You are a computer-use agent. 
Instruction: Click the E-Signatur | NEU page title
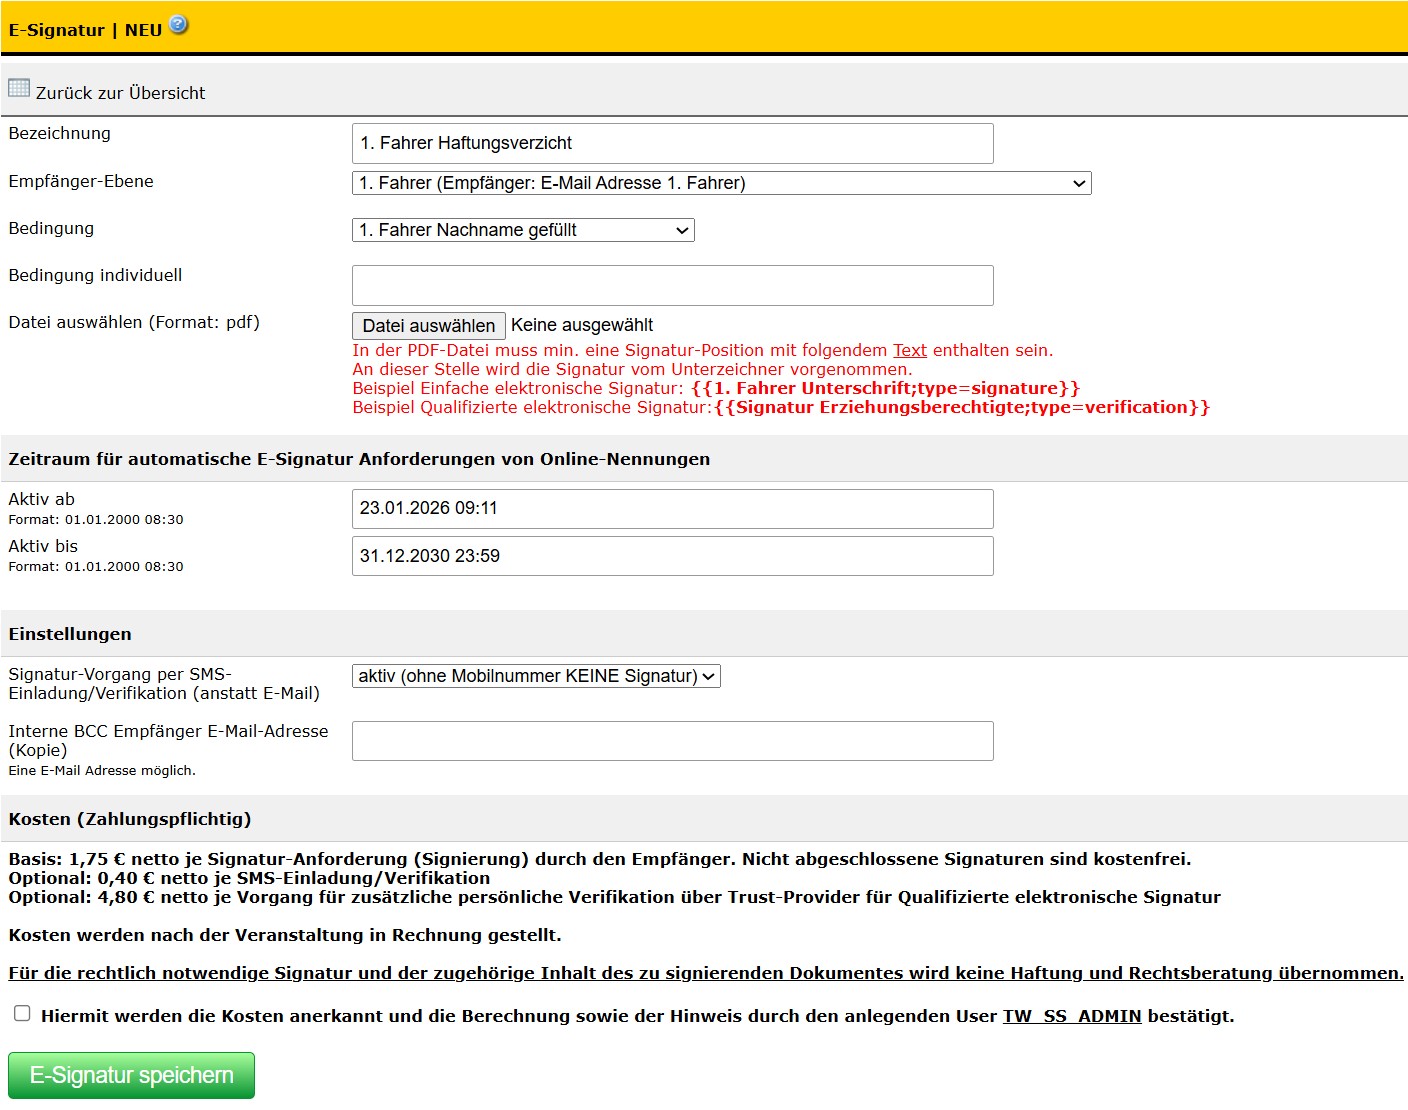85,30
